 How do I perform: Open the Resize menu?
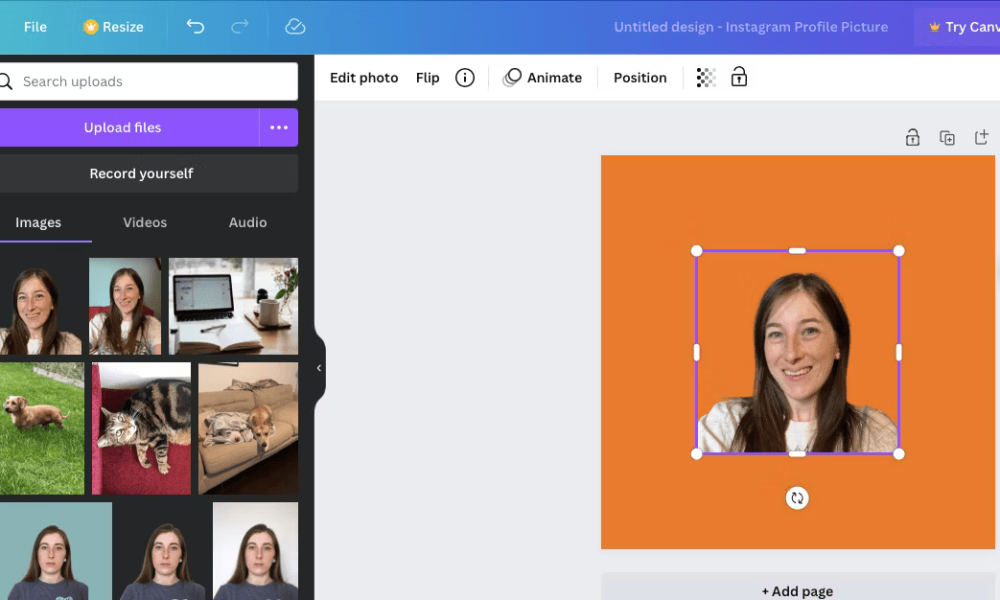click(x=114, y=27)
